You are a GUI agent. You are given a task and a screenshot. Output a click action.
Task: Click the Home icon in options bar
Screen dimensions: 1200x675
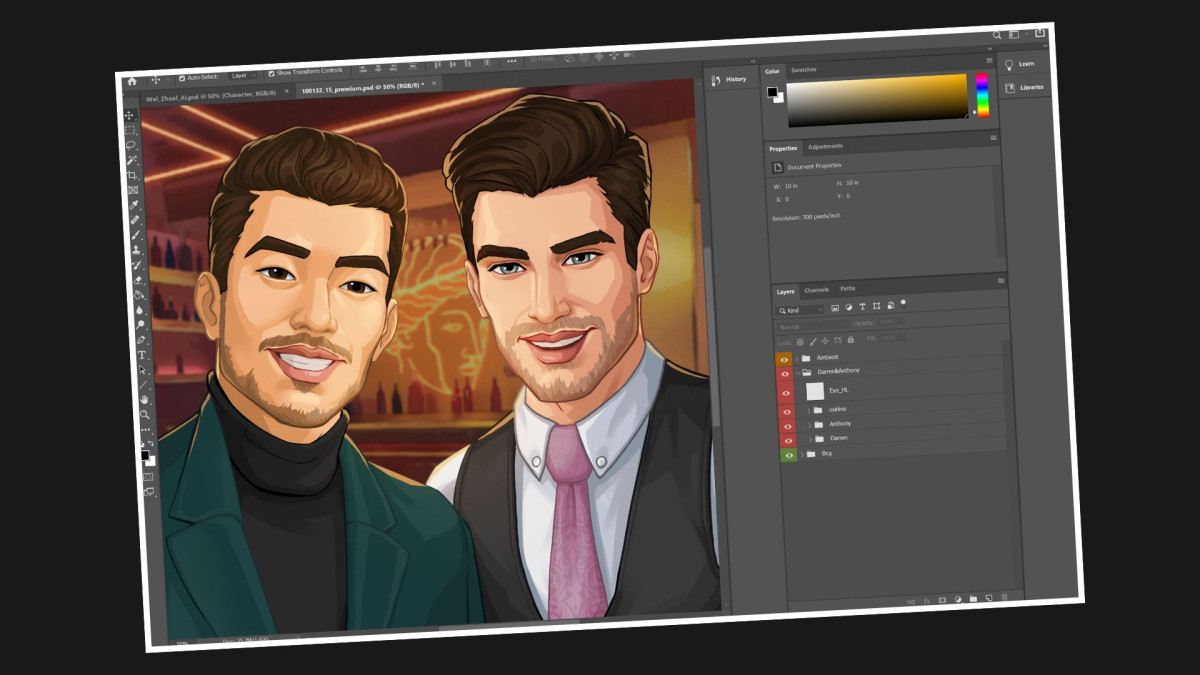(131, 82)
